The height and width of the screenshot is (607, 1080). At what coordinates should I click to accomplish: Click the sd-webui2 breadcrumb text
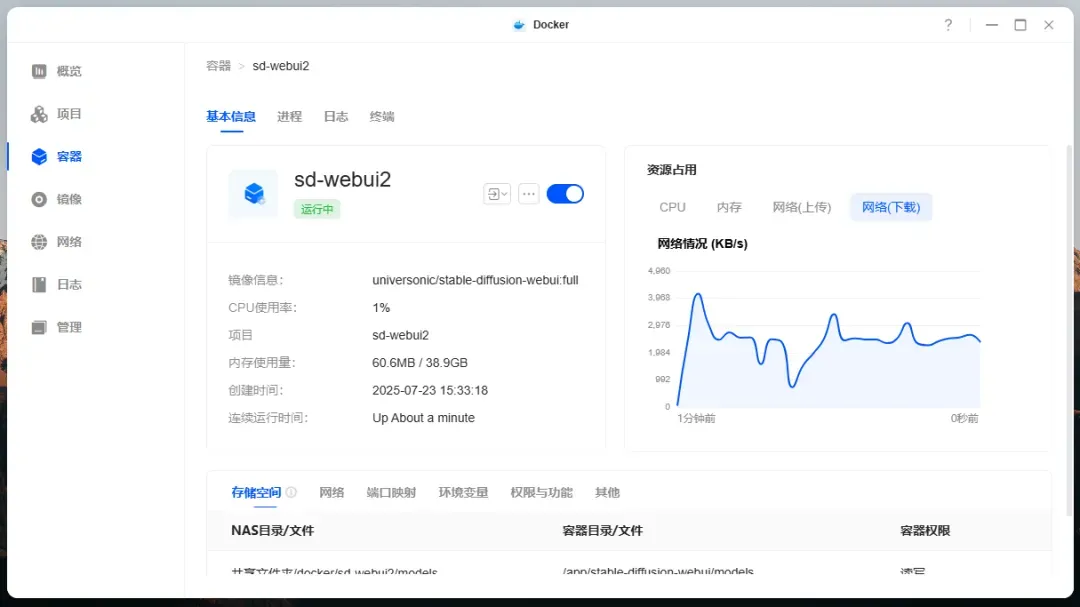281,66
